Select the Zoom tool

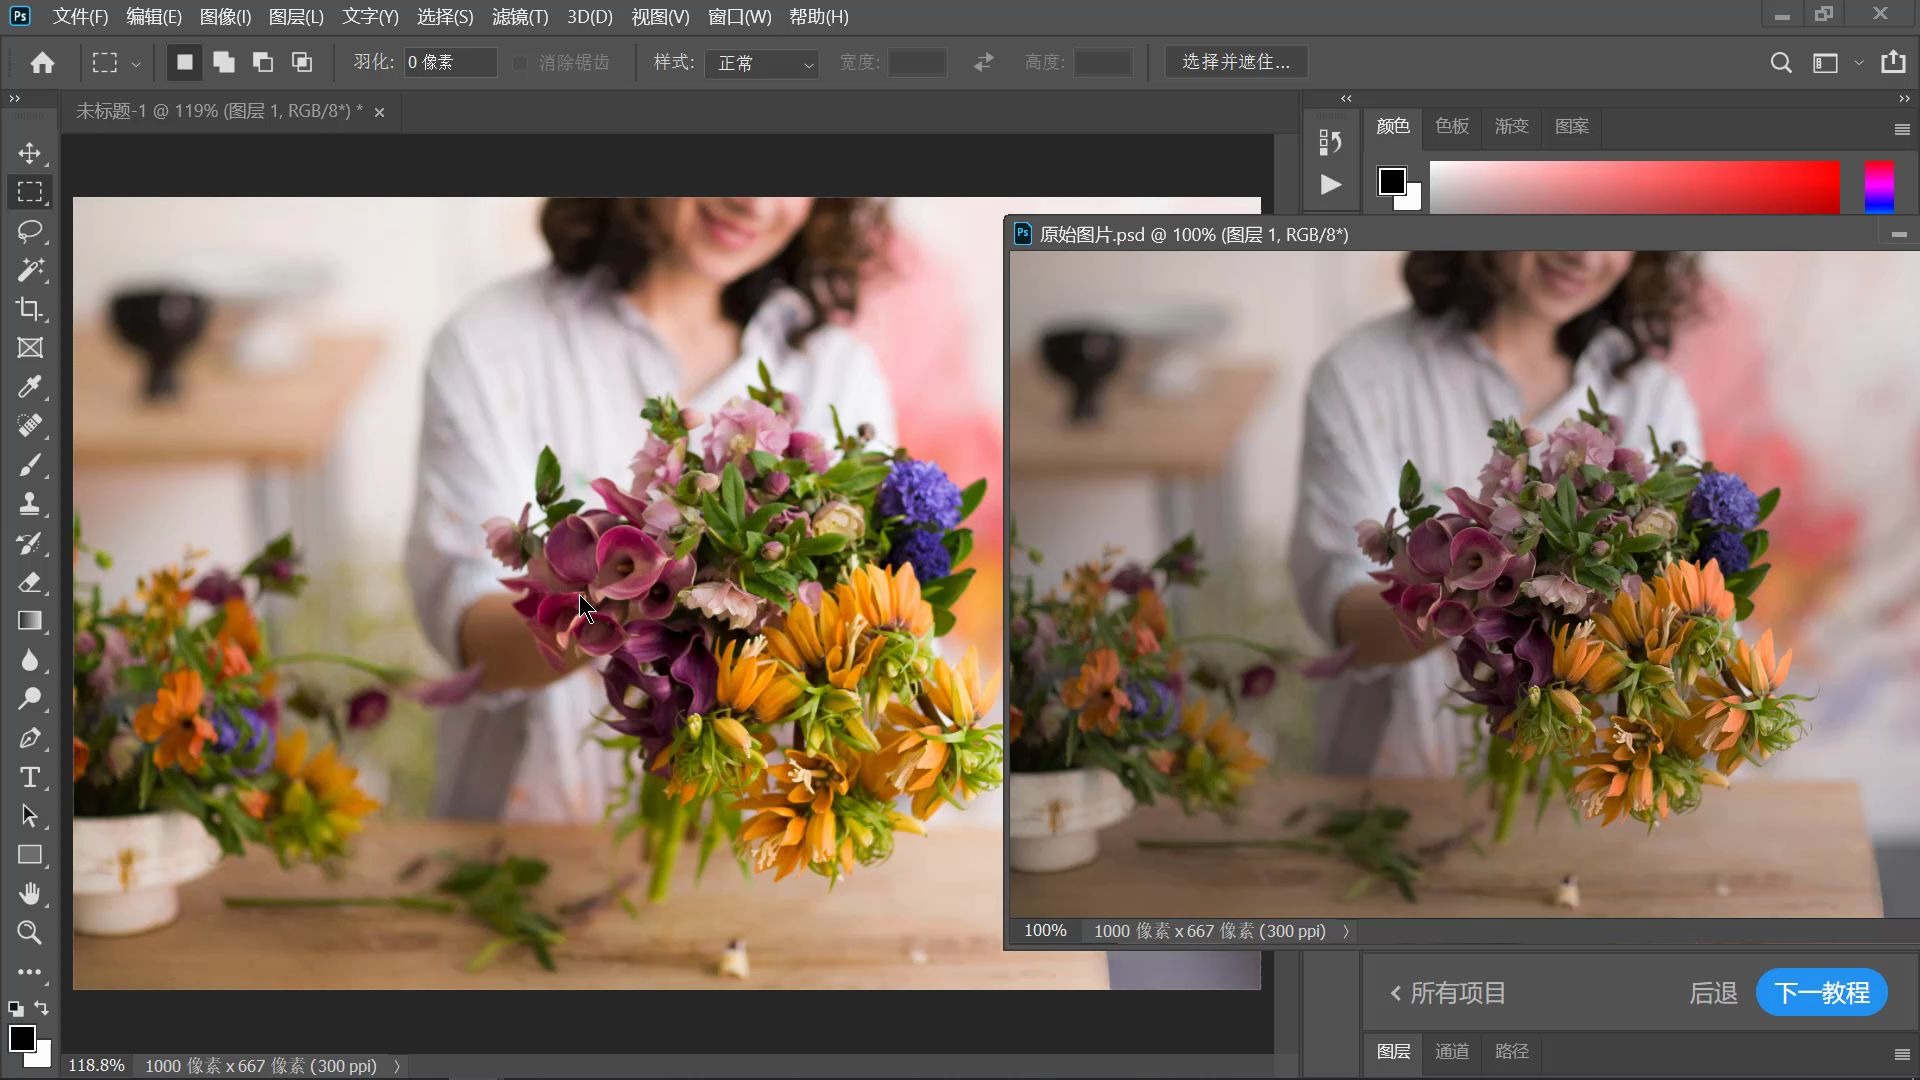coord(30,933)
